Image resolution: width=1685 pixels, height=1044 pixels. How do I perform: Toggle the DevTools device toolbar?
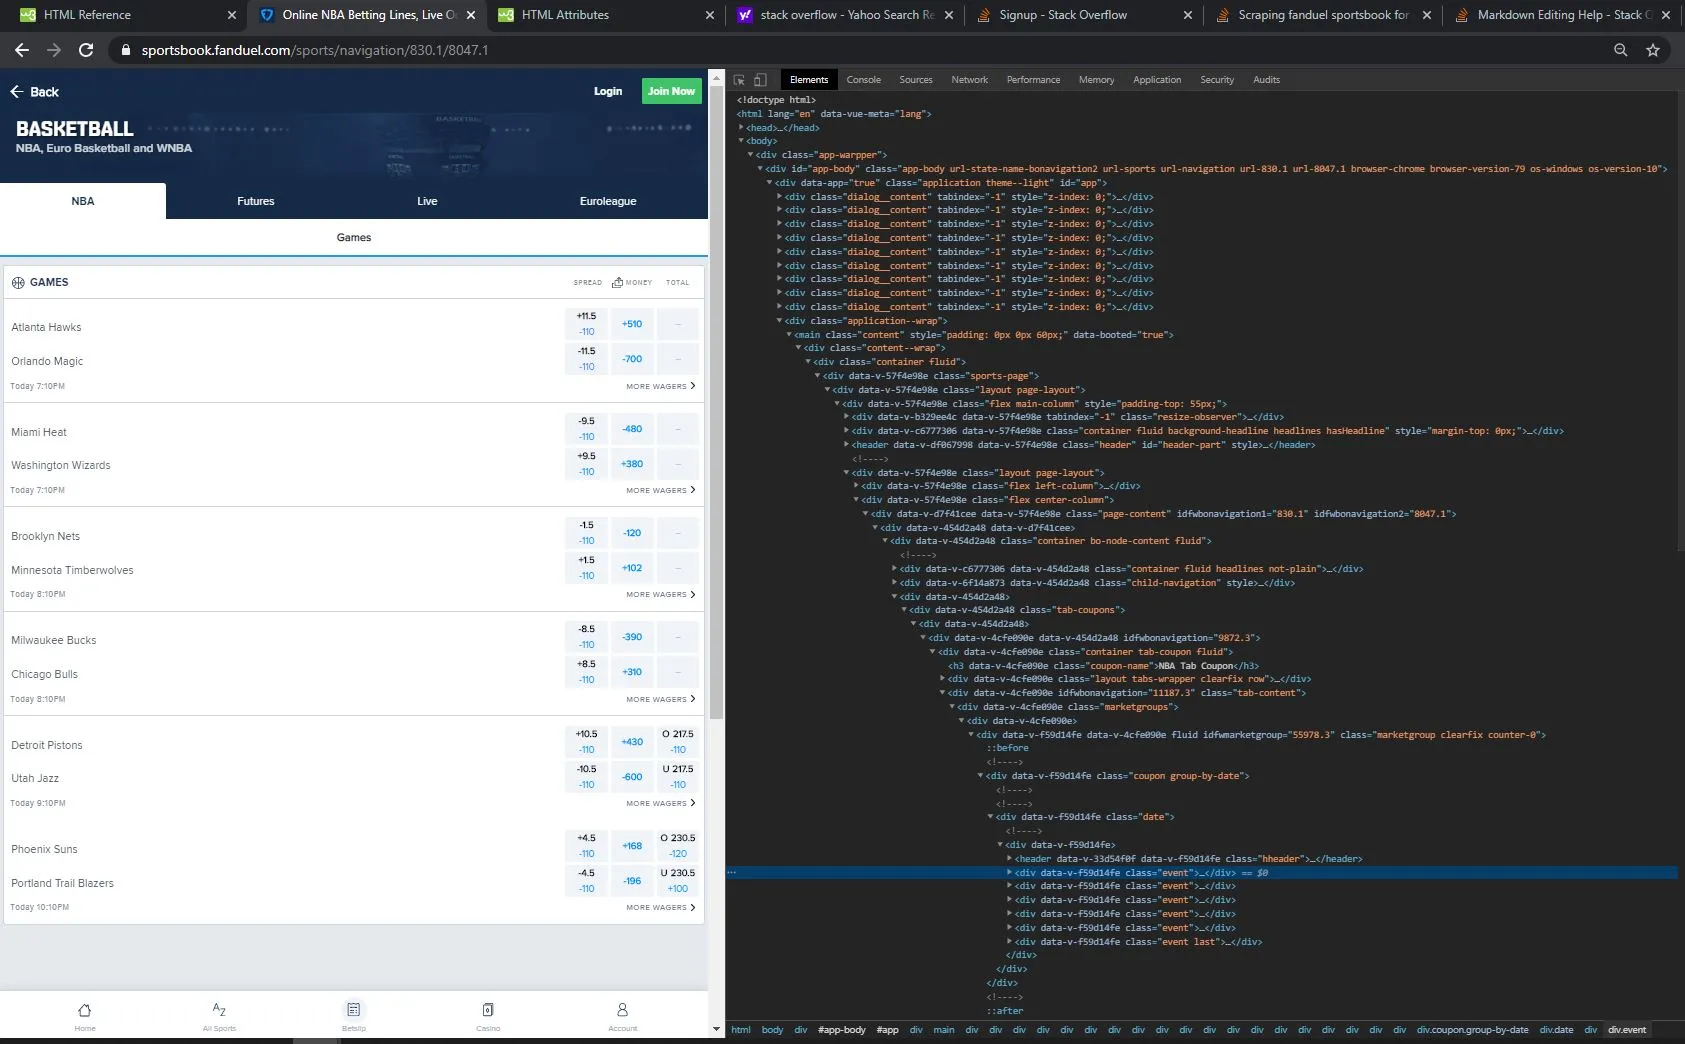pos(760,80)
